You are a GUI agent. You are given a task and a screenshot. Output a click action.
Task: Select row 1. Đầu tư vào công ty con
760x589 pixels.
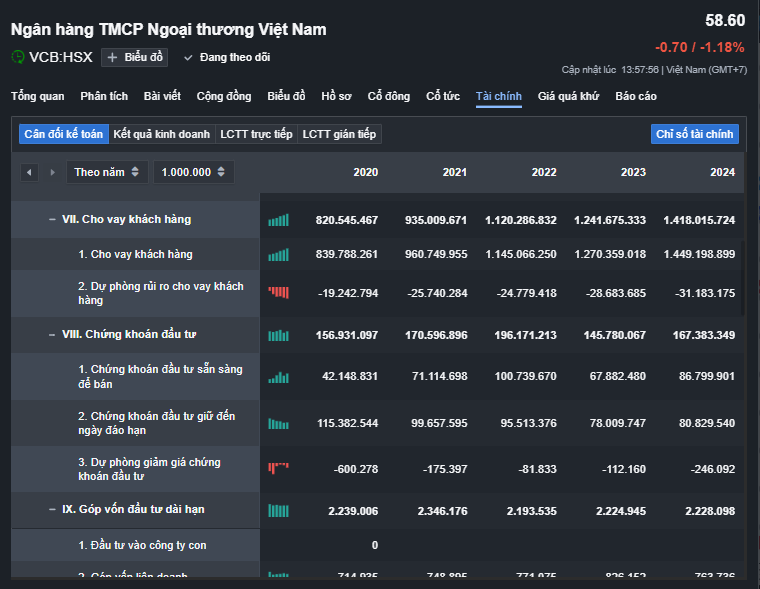tap(135, 545)
